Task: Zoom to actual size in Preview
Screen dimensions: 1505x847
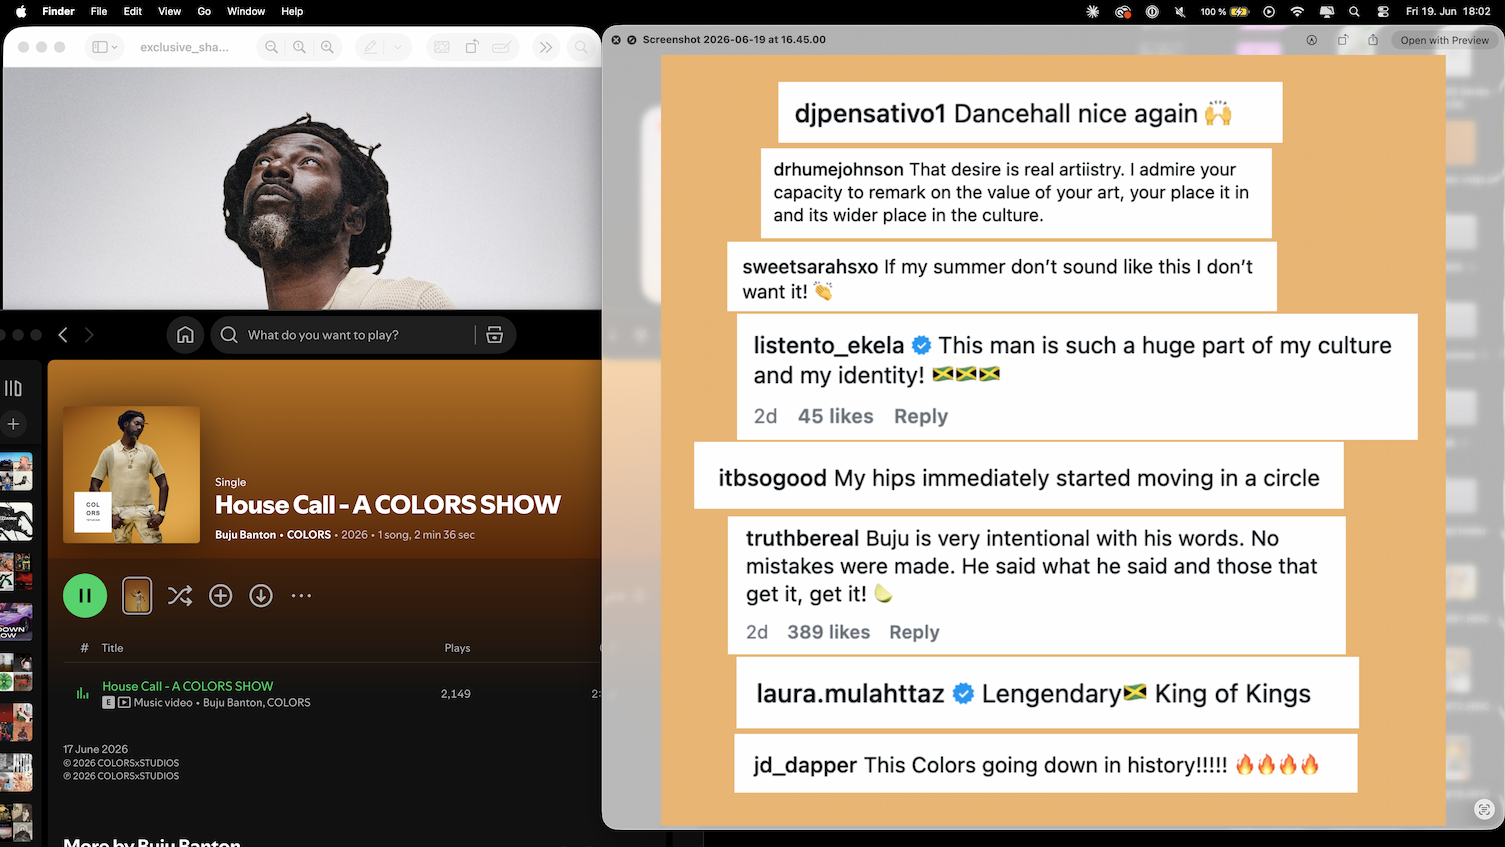Action: click(x=299, y=47)
